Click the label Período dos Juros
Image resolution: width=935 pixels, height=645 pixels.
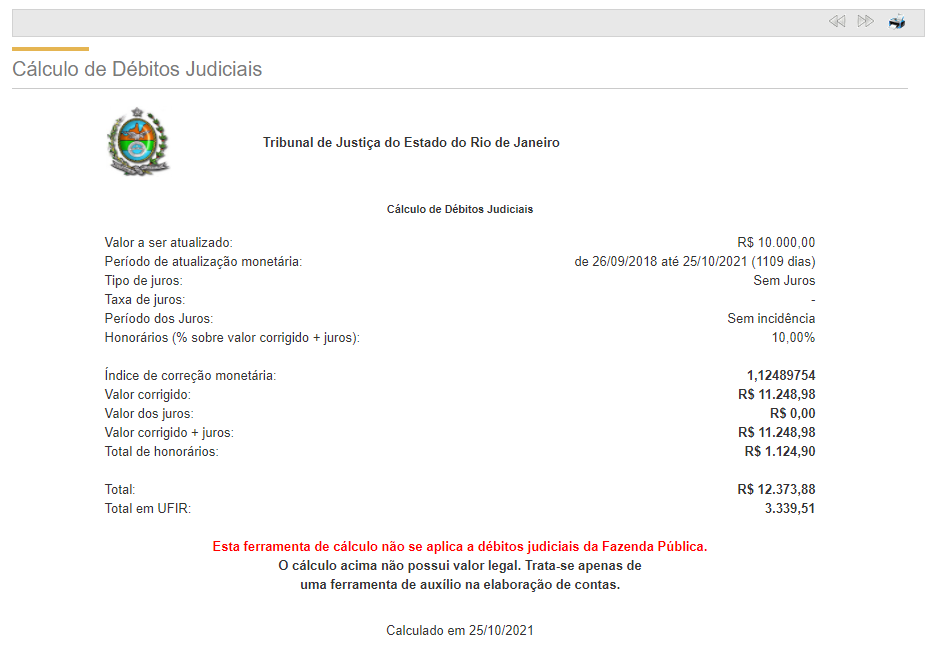tap(159, 319)
